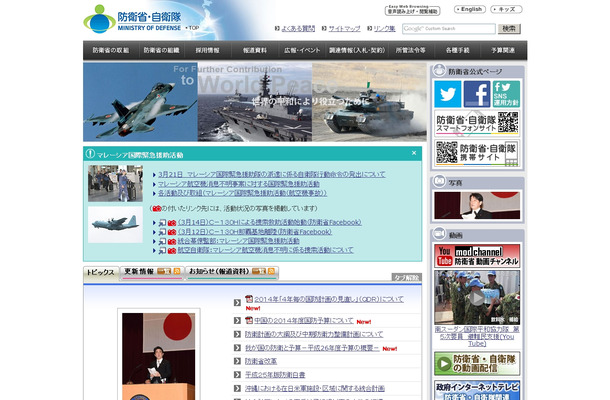Switch site to English

point(470,9)
